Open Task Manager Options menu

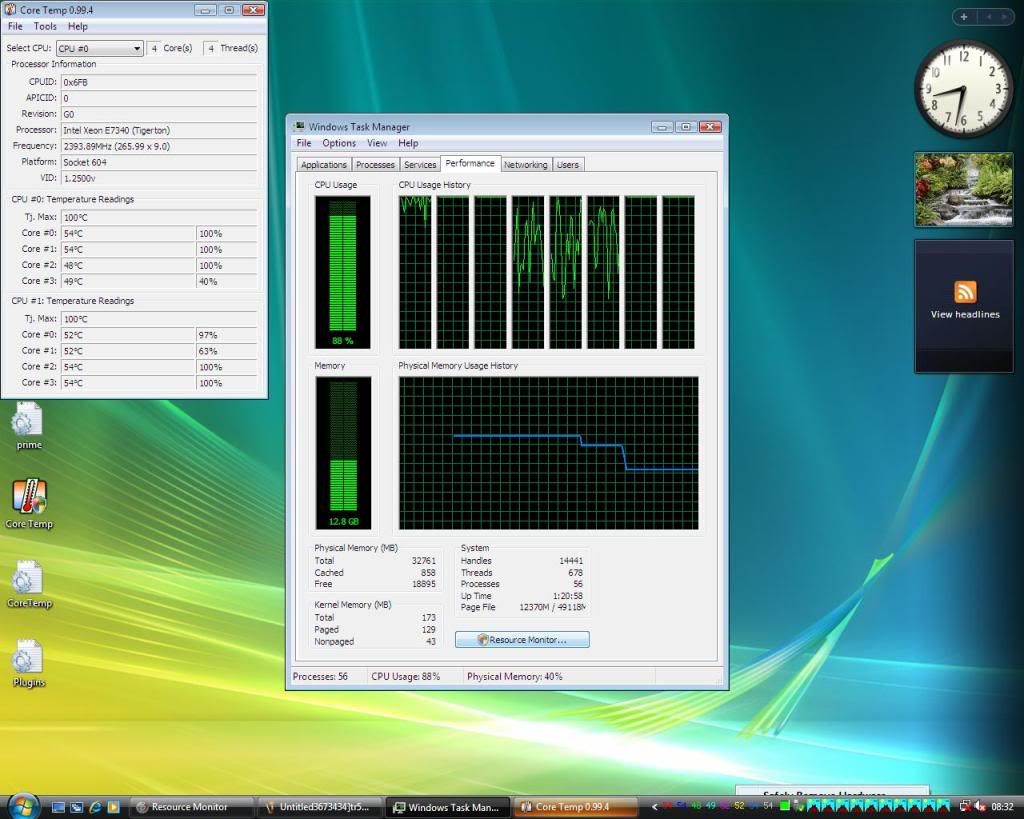point(339,143)
